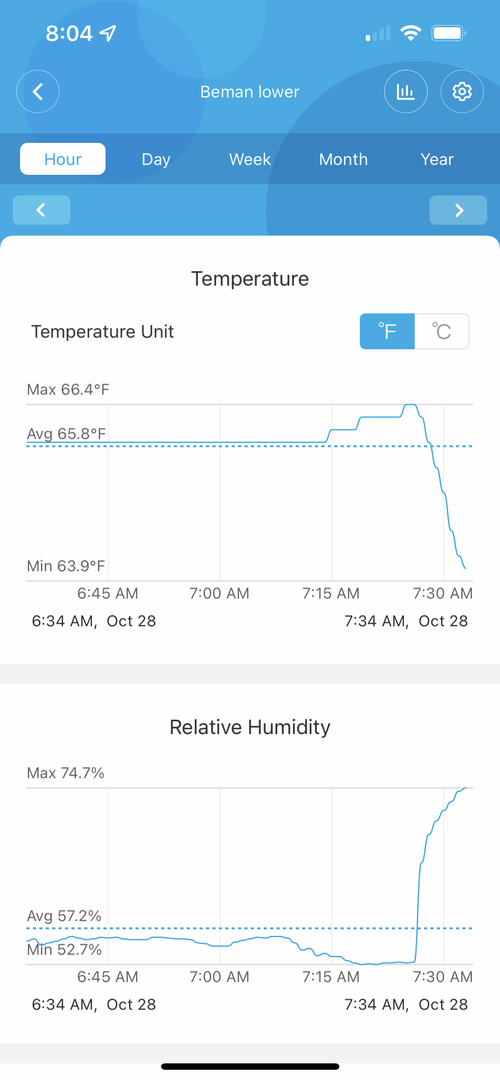The height and width of the screenshot is (1080, 500).
Task: Switch to the Week tab
Action: 250,159
